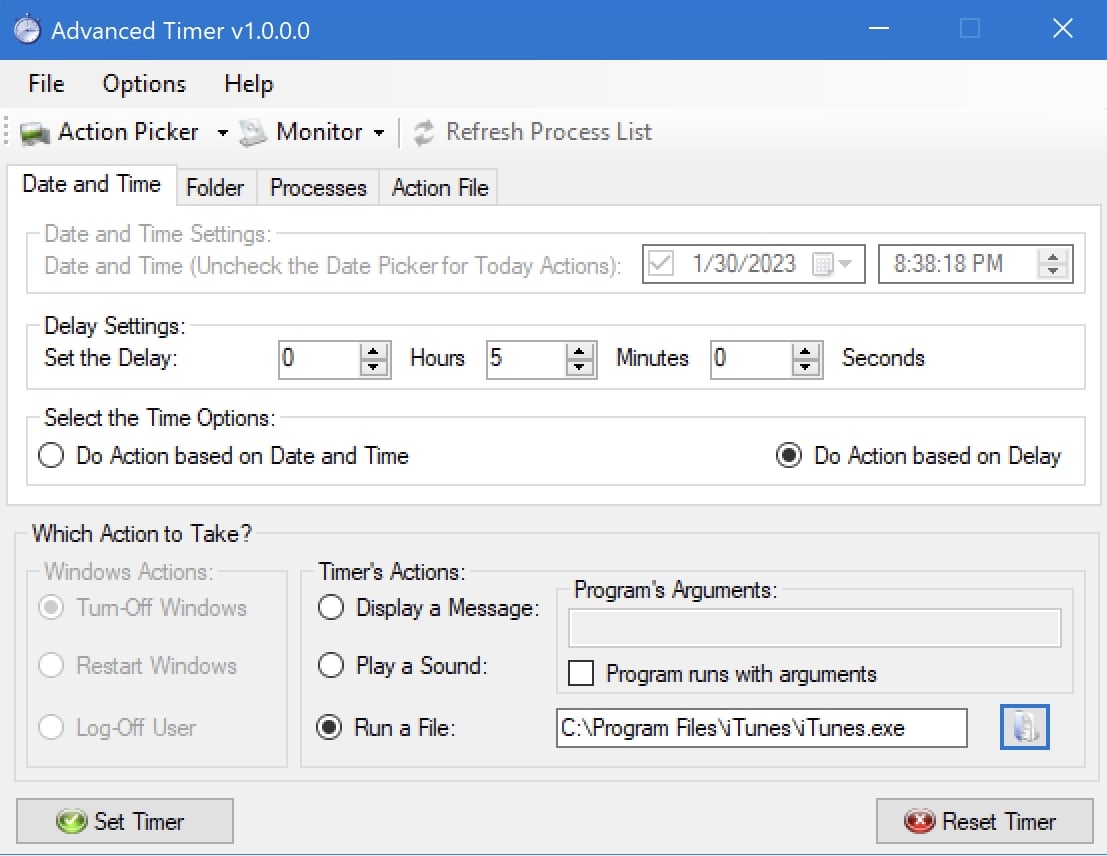Click Refresh Process List toolbar button
1107x856 pixels.
[533, 133]
